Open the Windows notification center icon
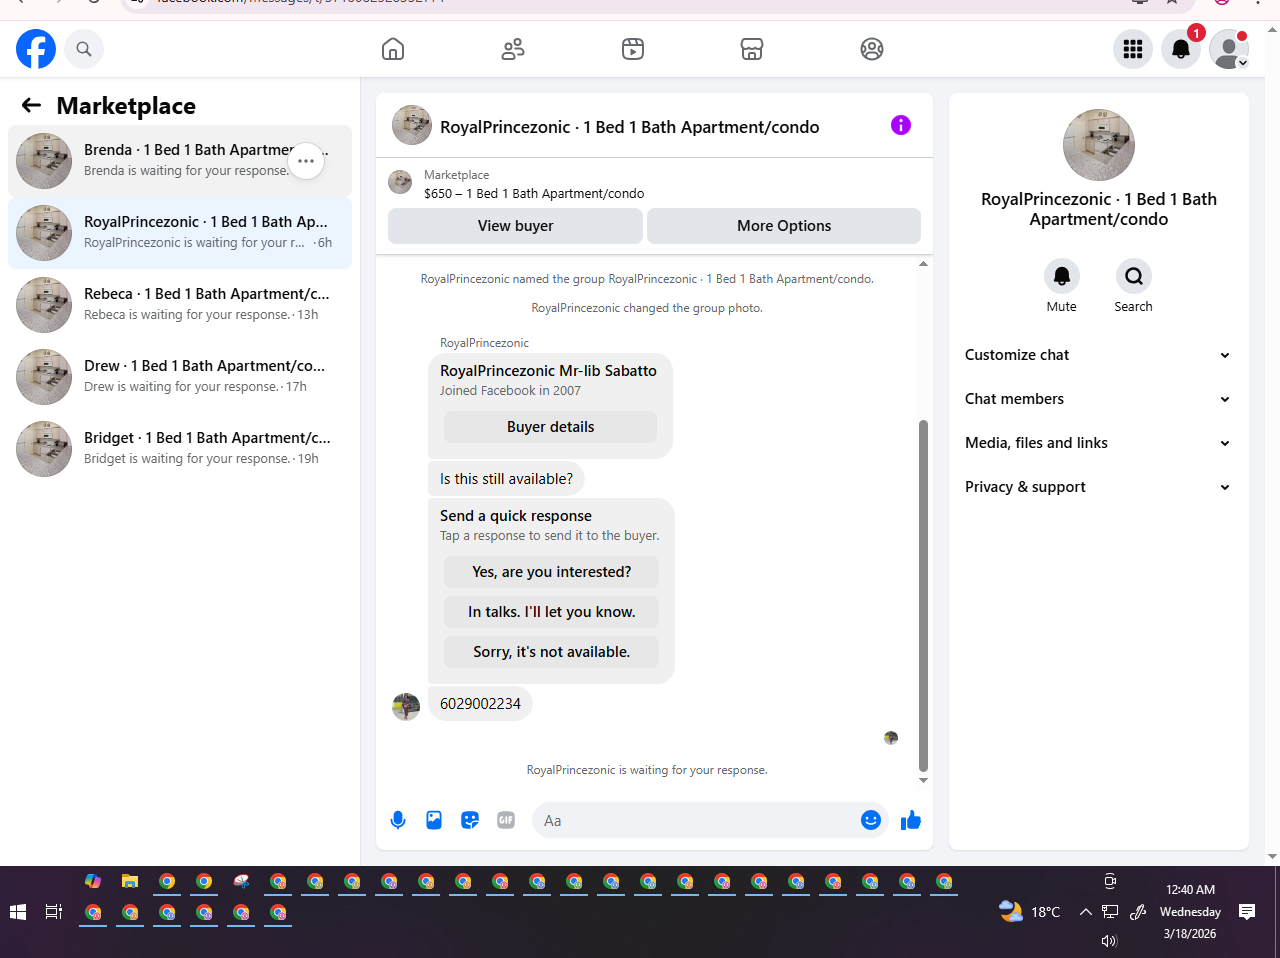Image resolution: width=1280 pixels, height=958 pixels. pyautogui.click(x=1247, y=912)
